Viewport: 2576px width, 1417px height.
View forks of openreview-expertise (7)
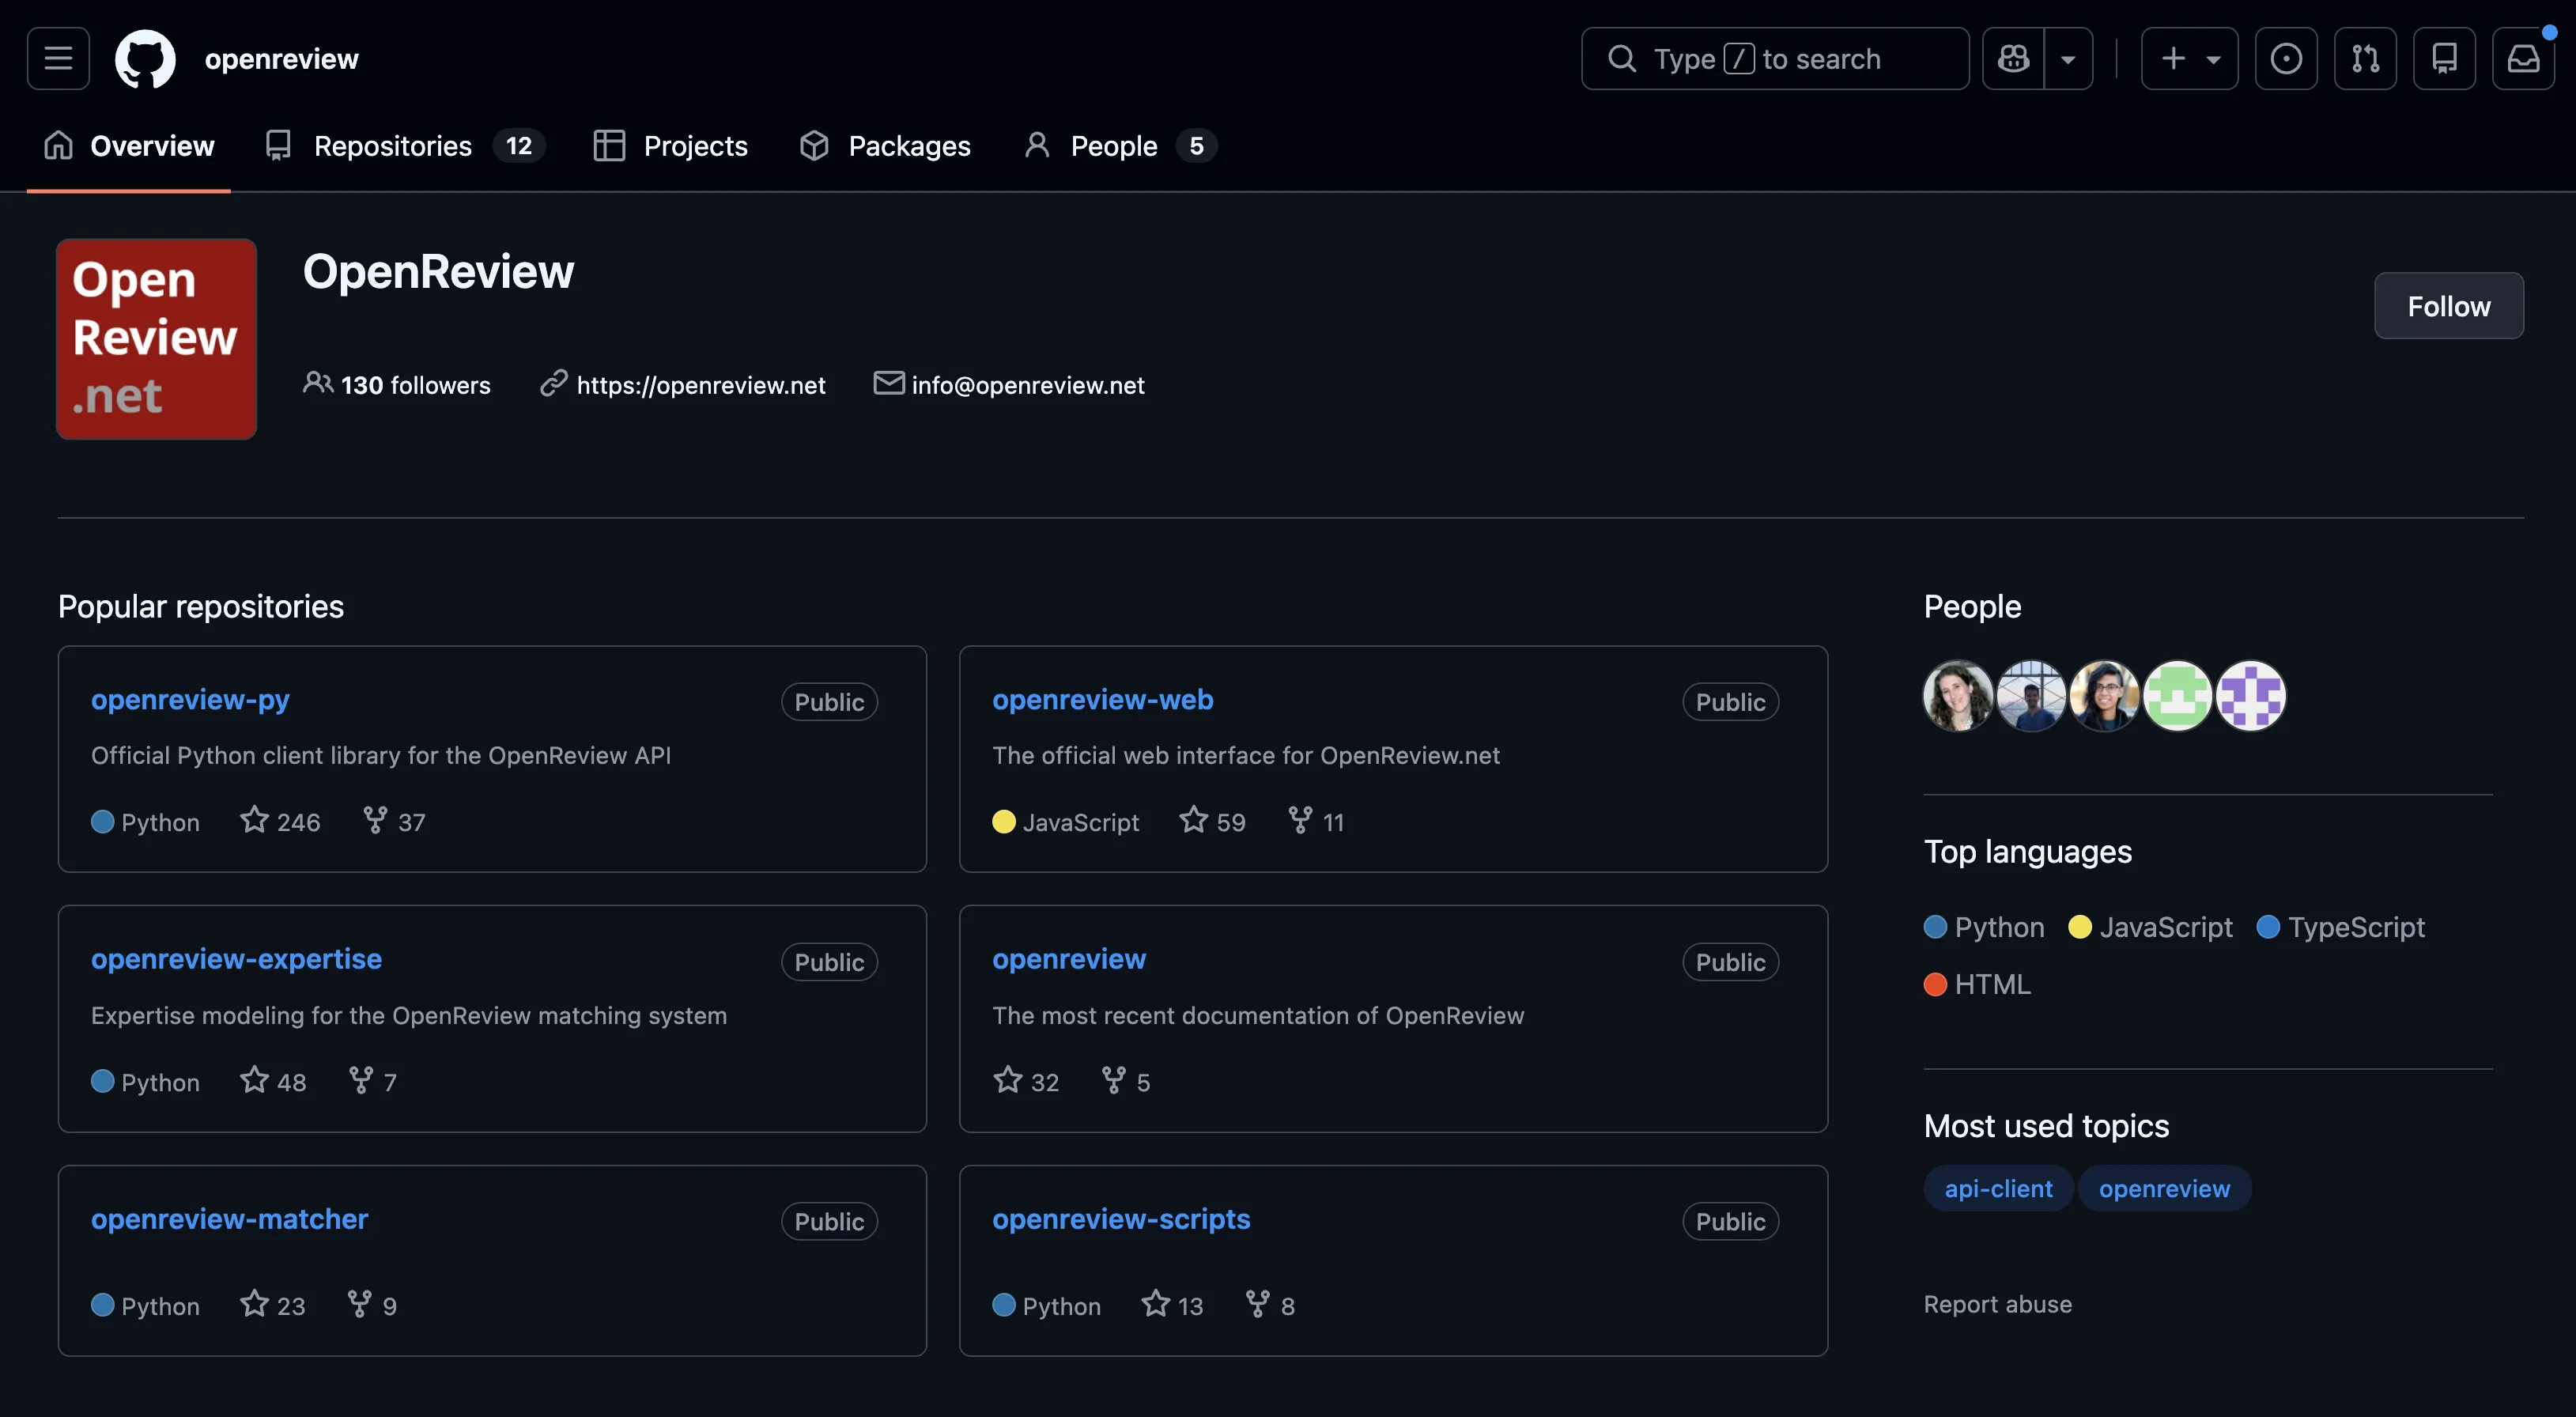pos(372,1082)
